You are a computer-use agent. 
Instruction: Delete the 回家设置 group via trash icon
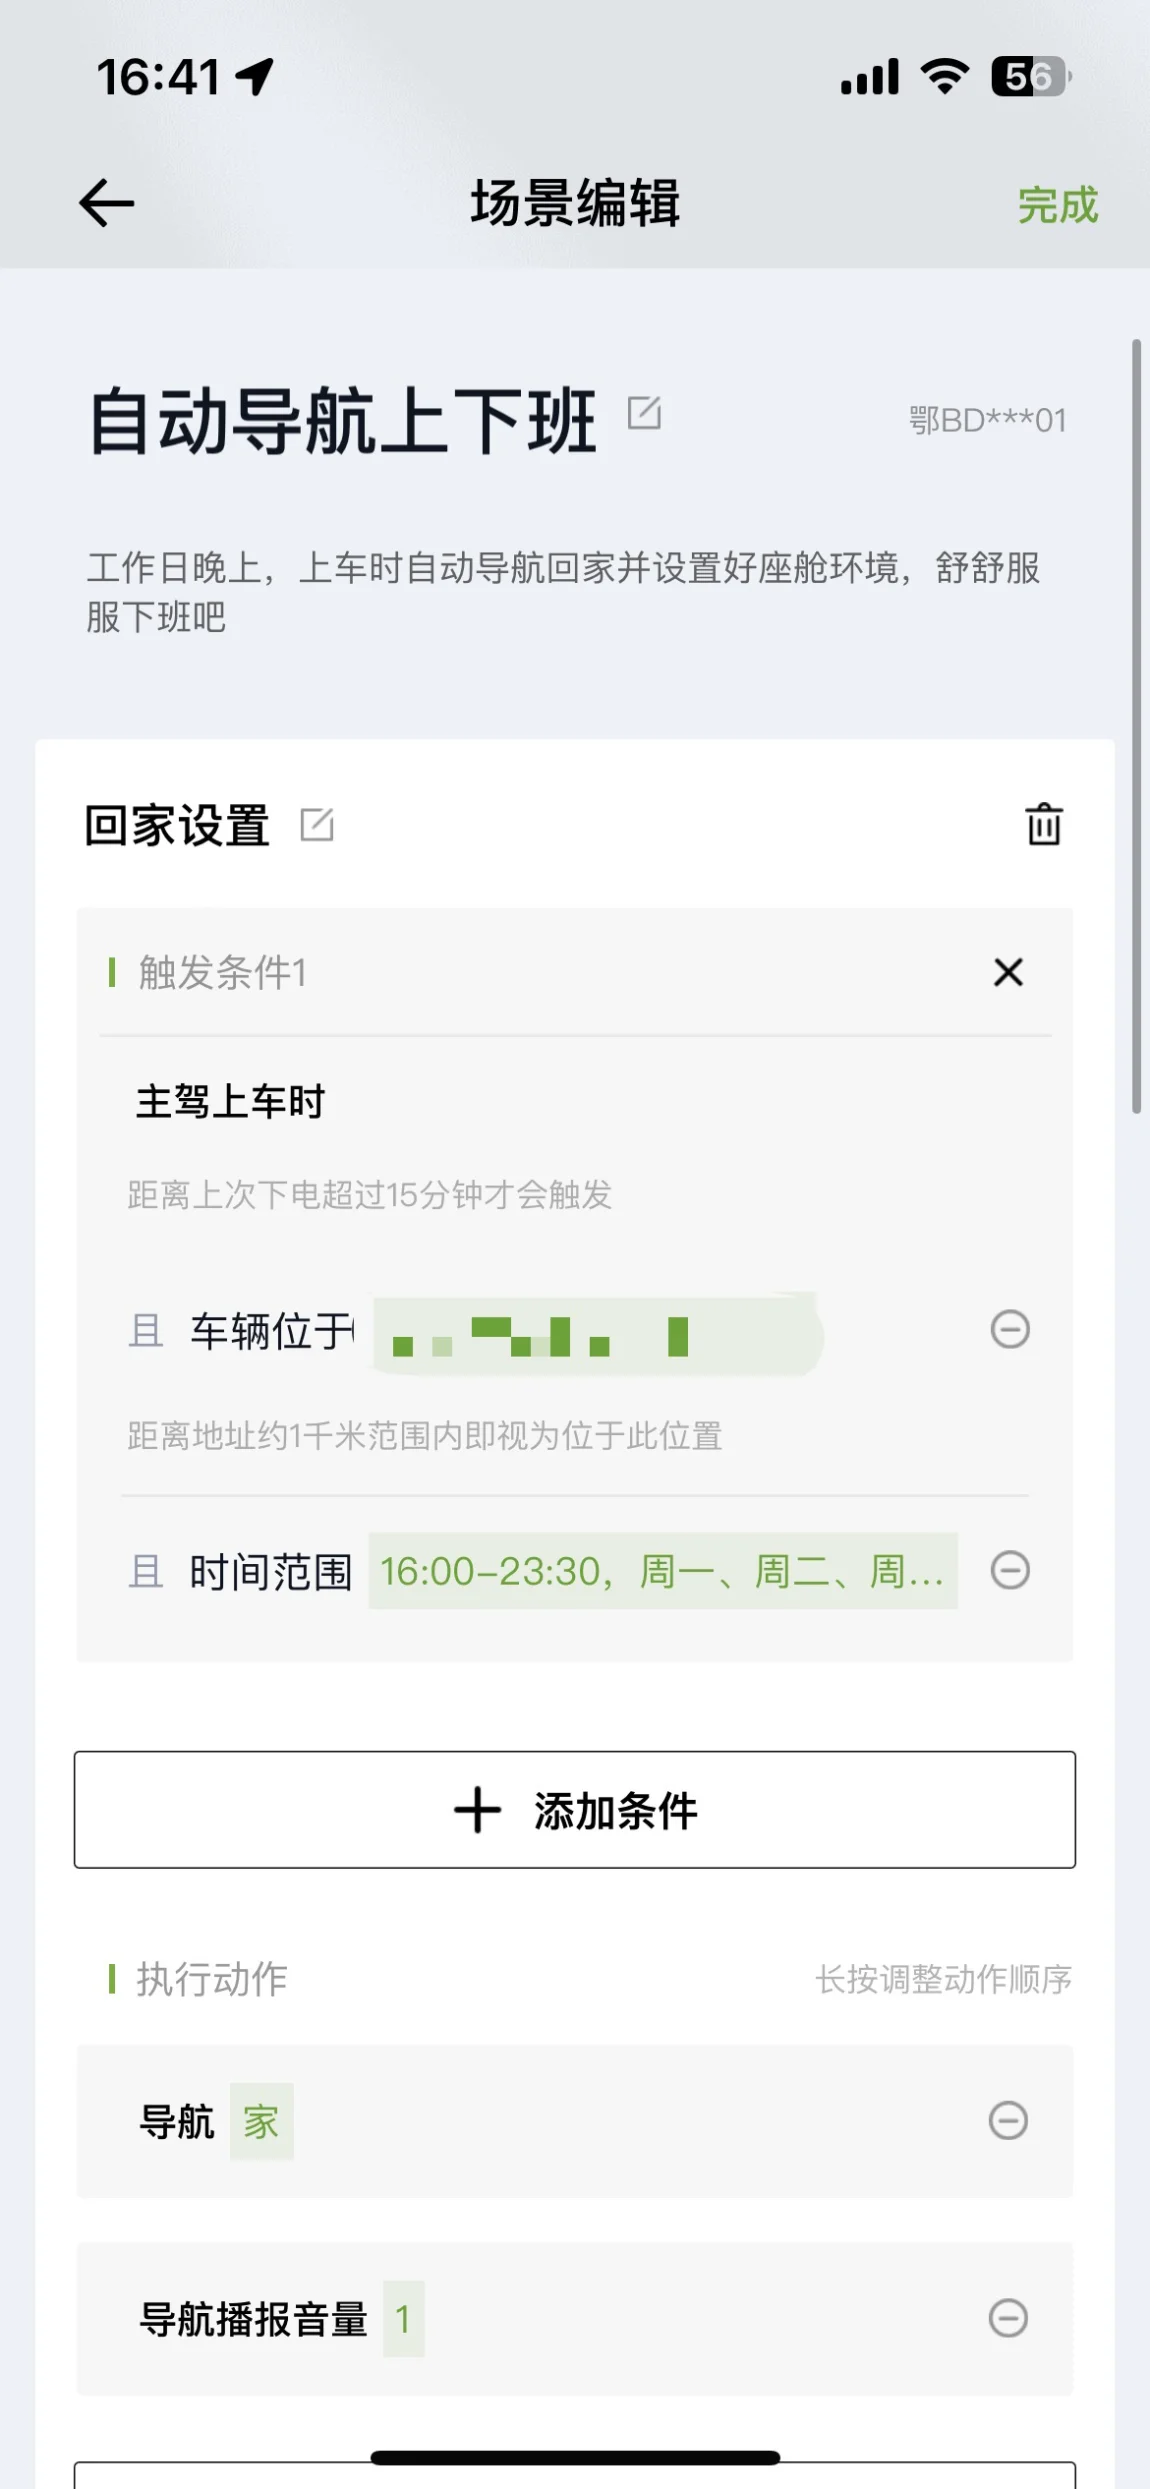pos(1044,825)
